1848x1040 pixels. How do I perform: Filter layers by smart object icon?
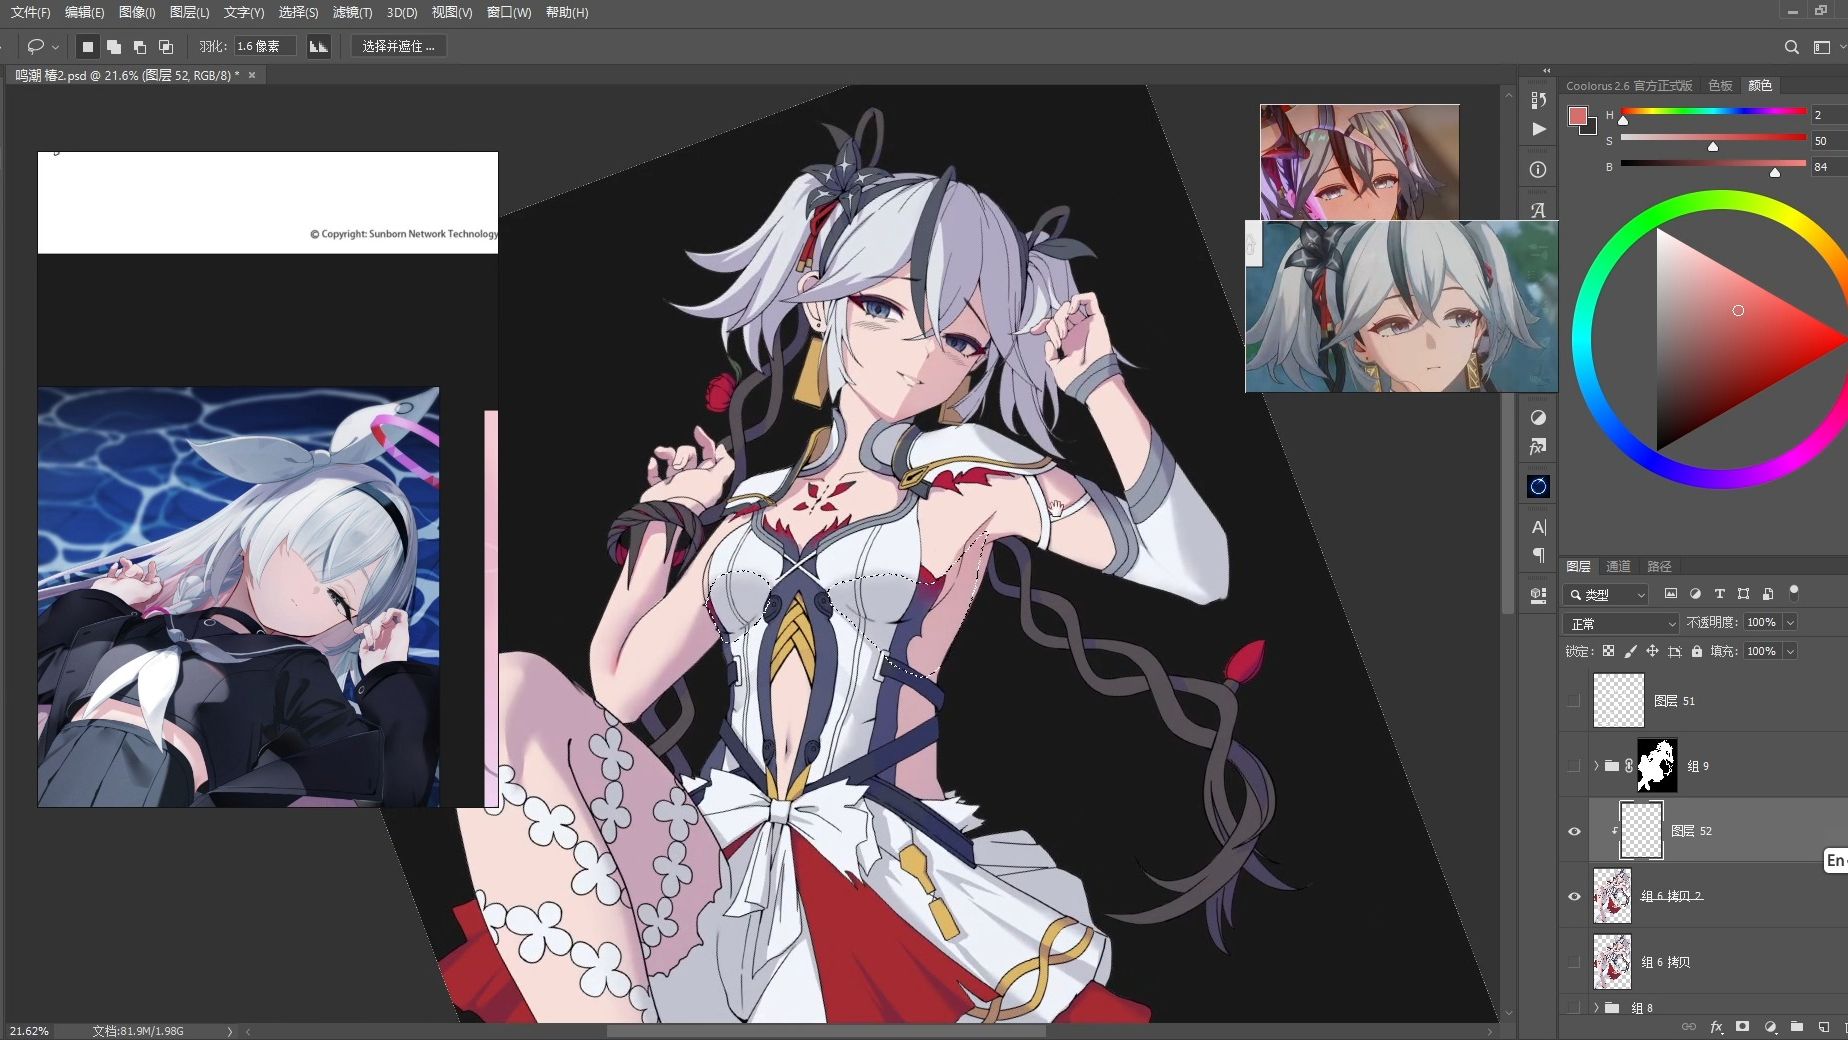1768,594
